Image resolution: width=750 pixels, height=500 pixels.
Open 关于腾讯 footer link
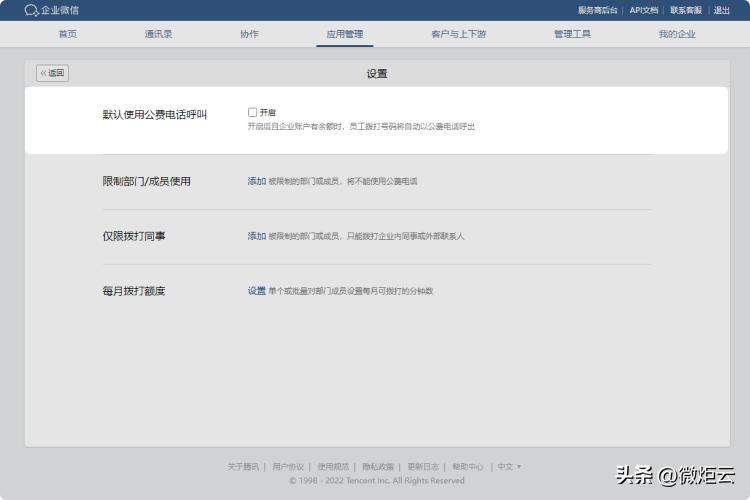[243, 467]
